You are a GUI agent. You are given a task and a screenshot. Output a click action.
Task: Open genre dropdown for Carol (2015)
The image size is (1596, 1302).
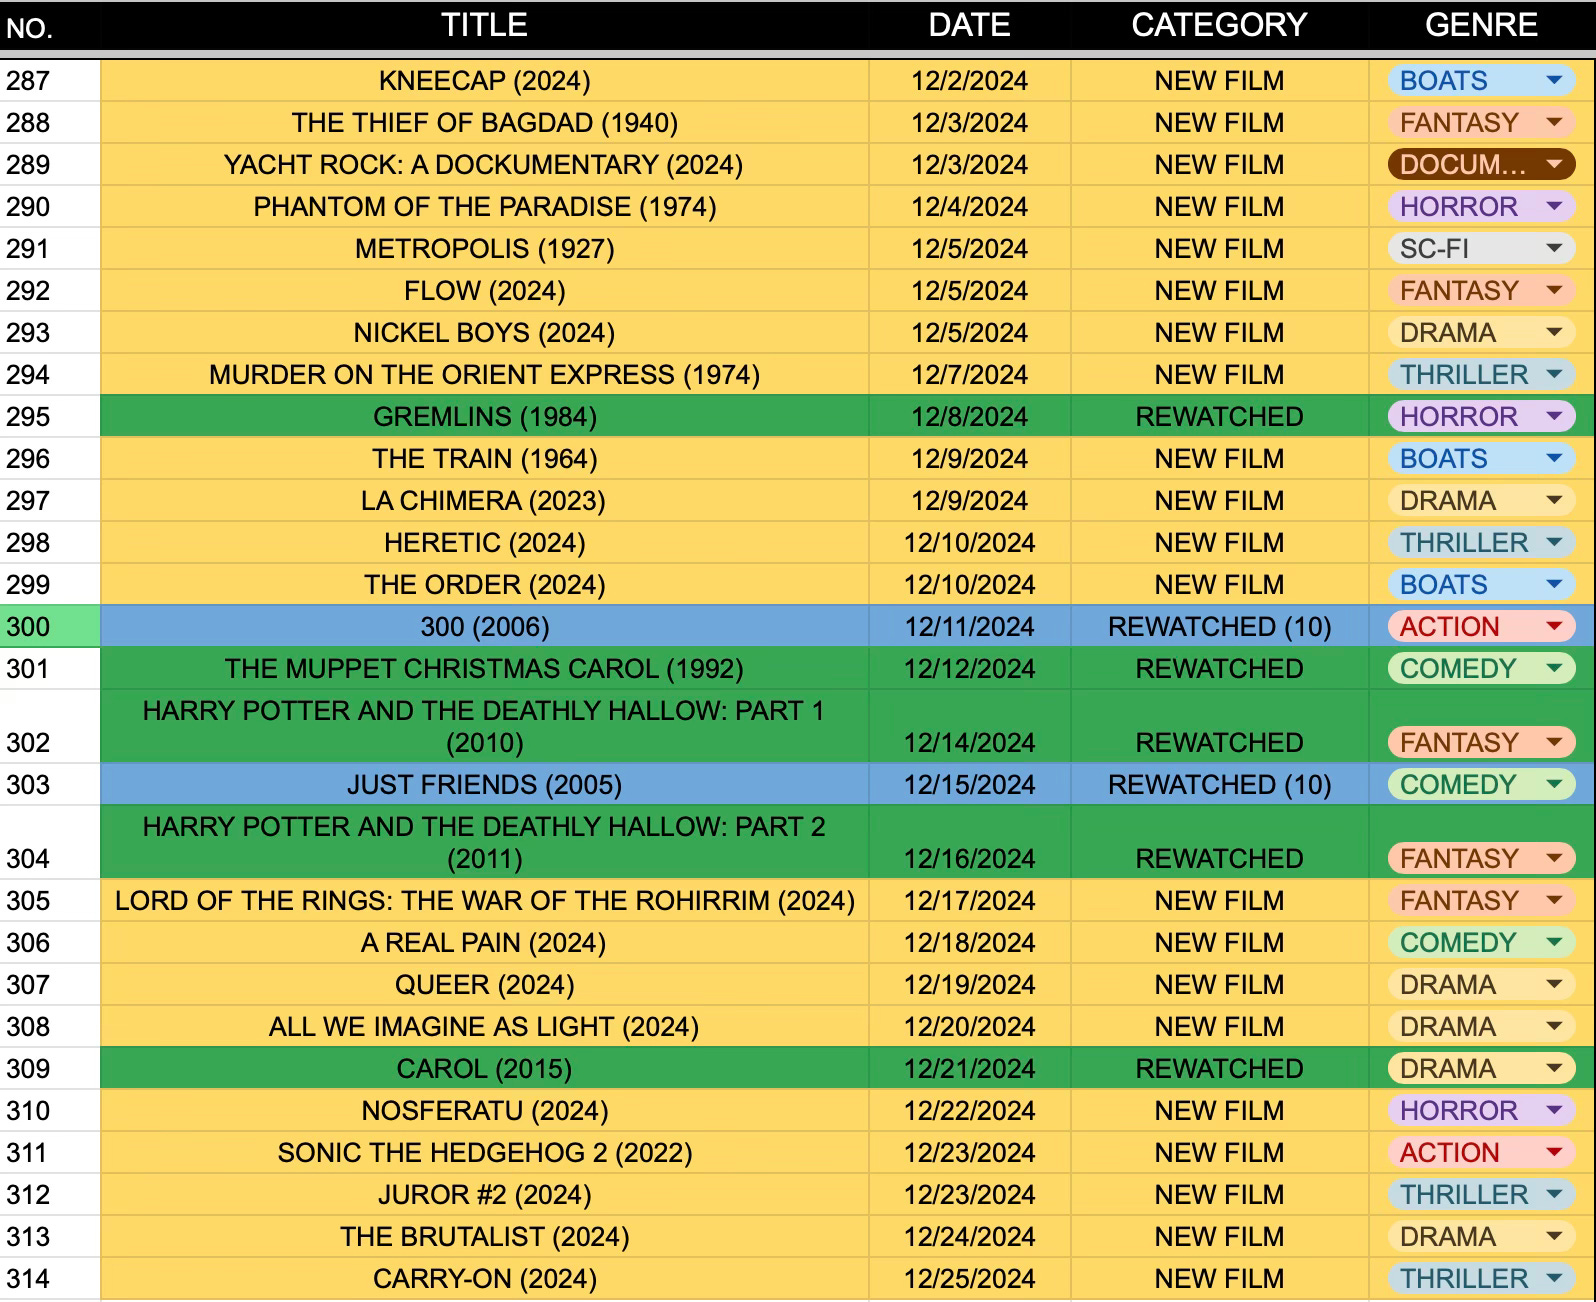(1481, 1069)
